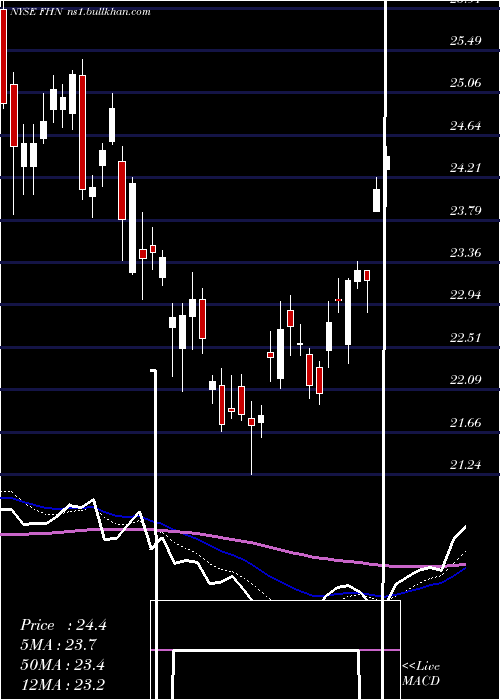This screenshot has width=500, height=700.
Task: Click the Live MACD label
Action: 421,673
